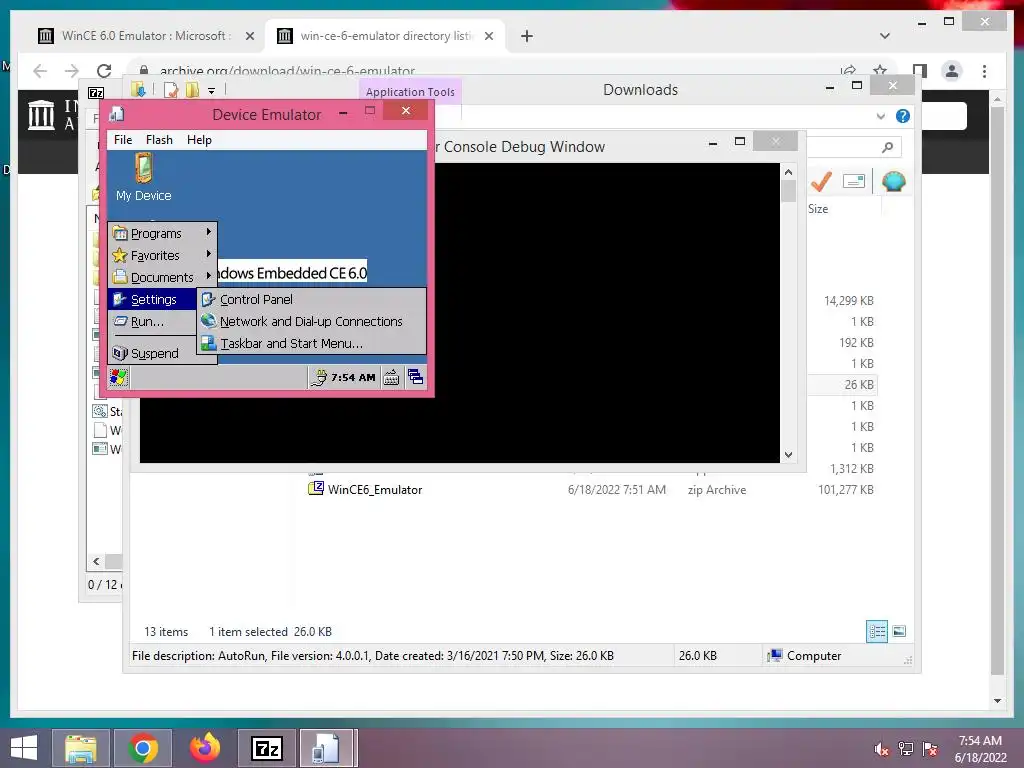Image resolution: width=1024 pixels, height=768 pixels.
Task: Open Flash menu in Device Emulator
Action: point(159,140)
